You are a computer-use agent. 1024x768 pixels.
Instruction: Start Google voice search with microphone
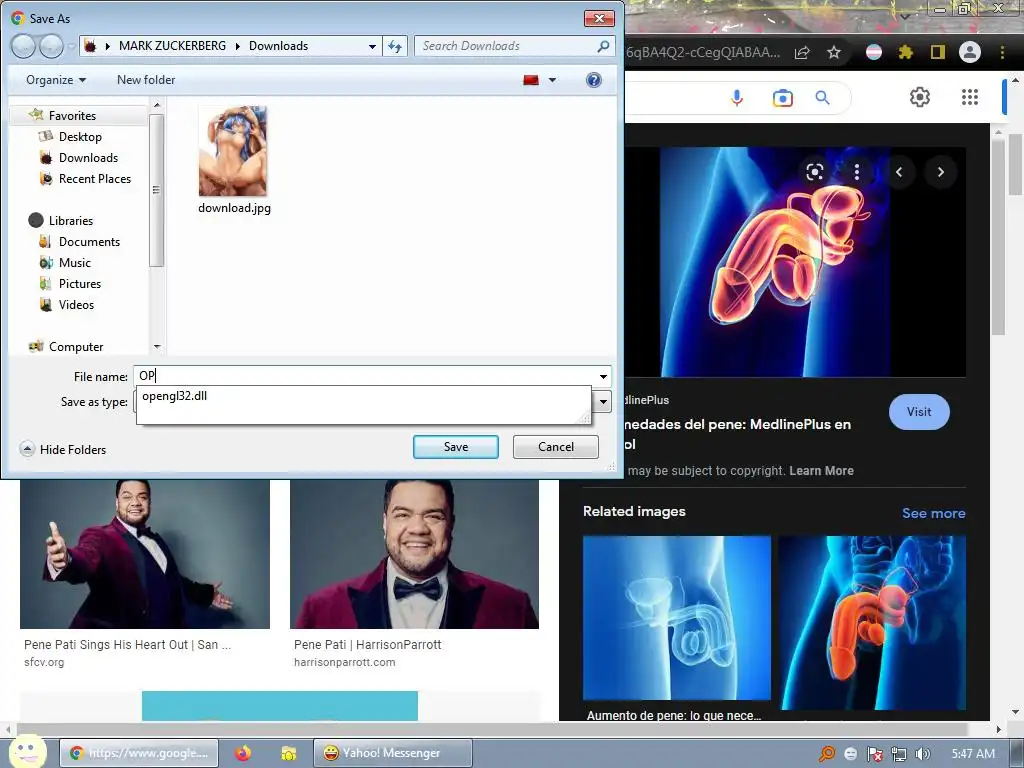pyautogui.click(x=737, y=98)
